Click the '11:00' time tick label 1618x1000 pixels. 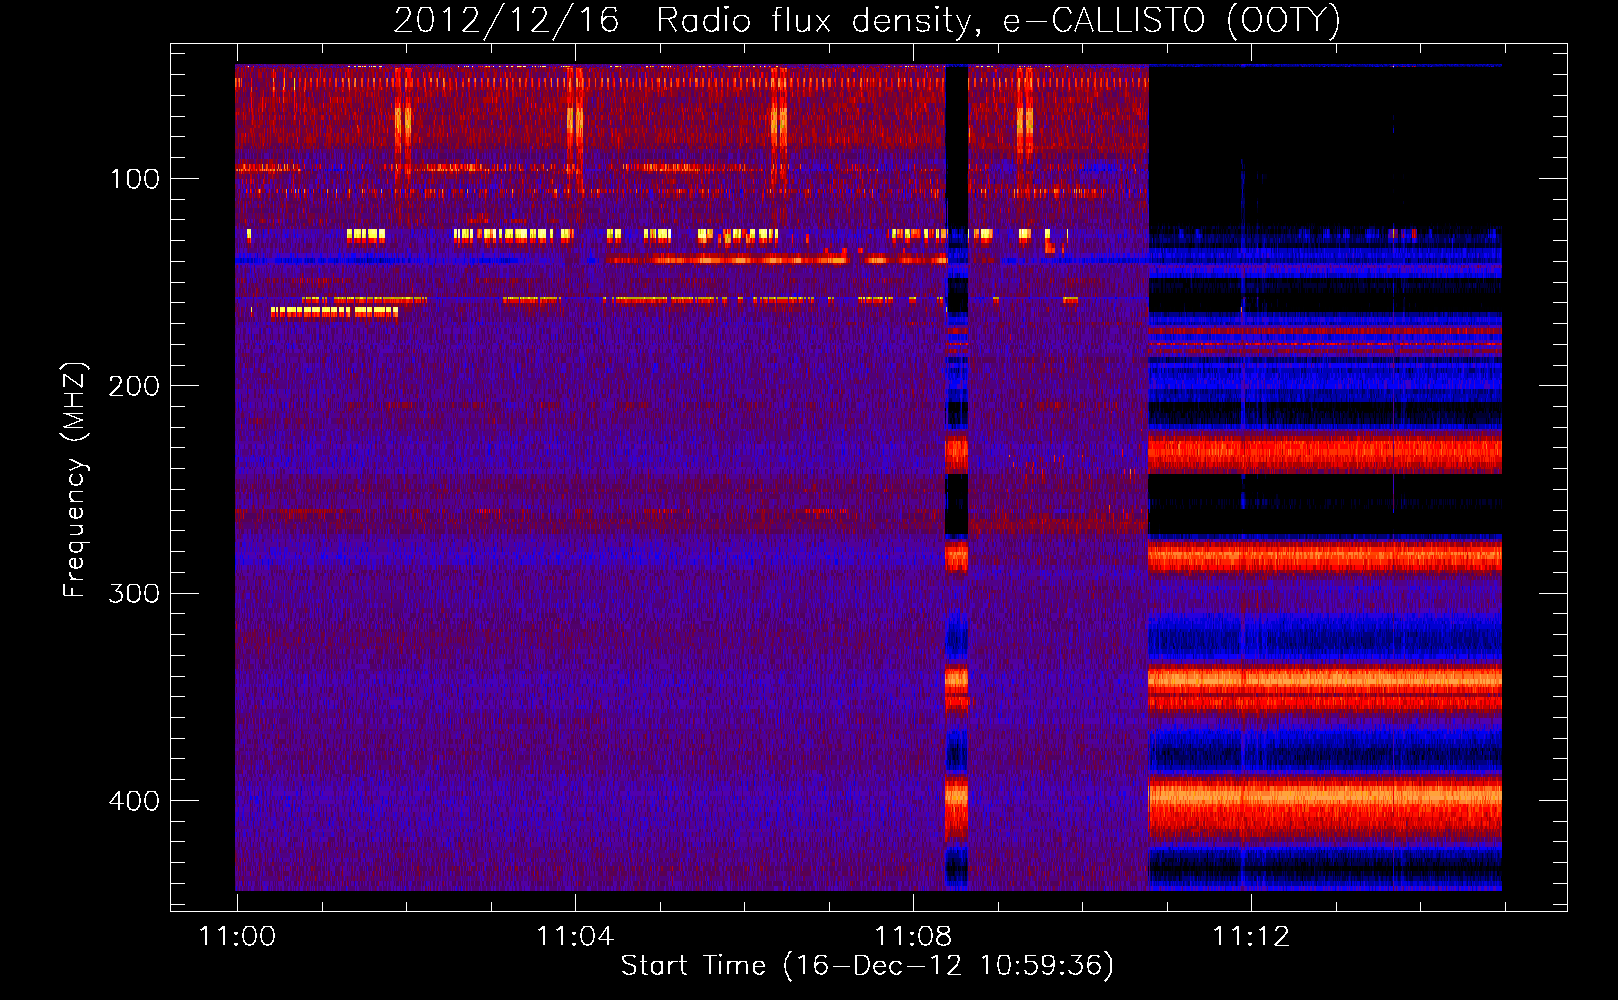pyautogui.click(x=237, y=937)
